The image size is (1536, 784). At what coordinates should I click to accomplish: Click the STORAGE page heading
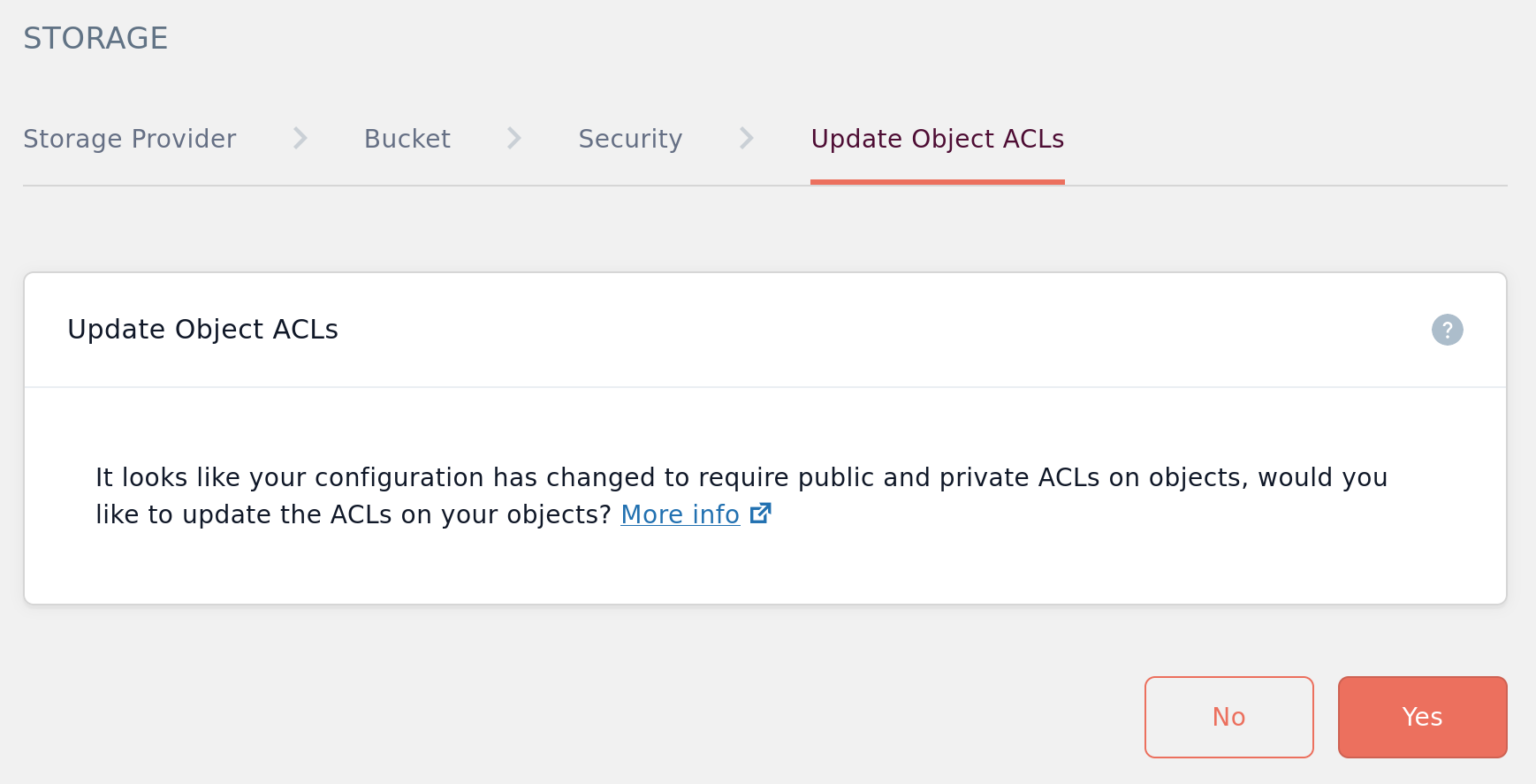tap(95, 37)
